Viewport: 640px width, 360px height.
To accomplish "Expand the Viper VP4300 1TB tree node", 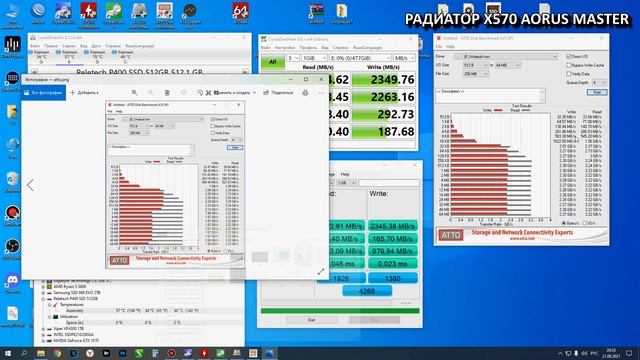I will [x=43, y=329].
